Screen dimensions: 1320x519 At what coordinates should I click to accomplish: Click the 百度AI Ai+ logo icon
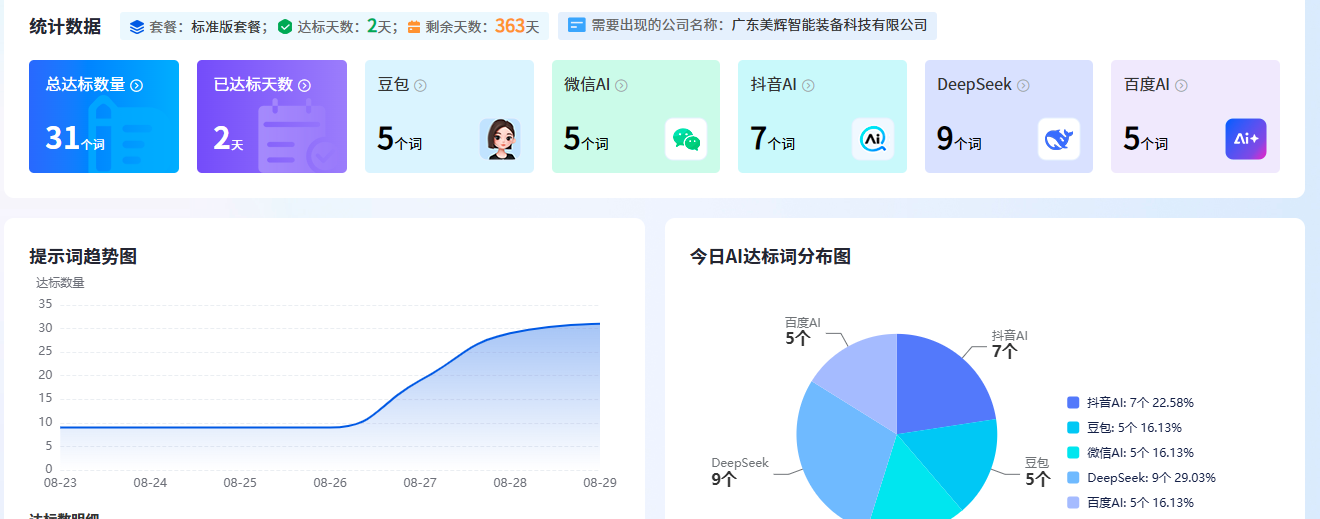(1246, 139)
